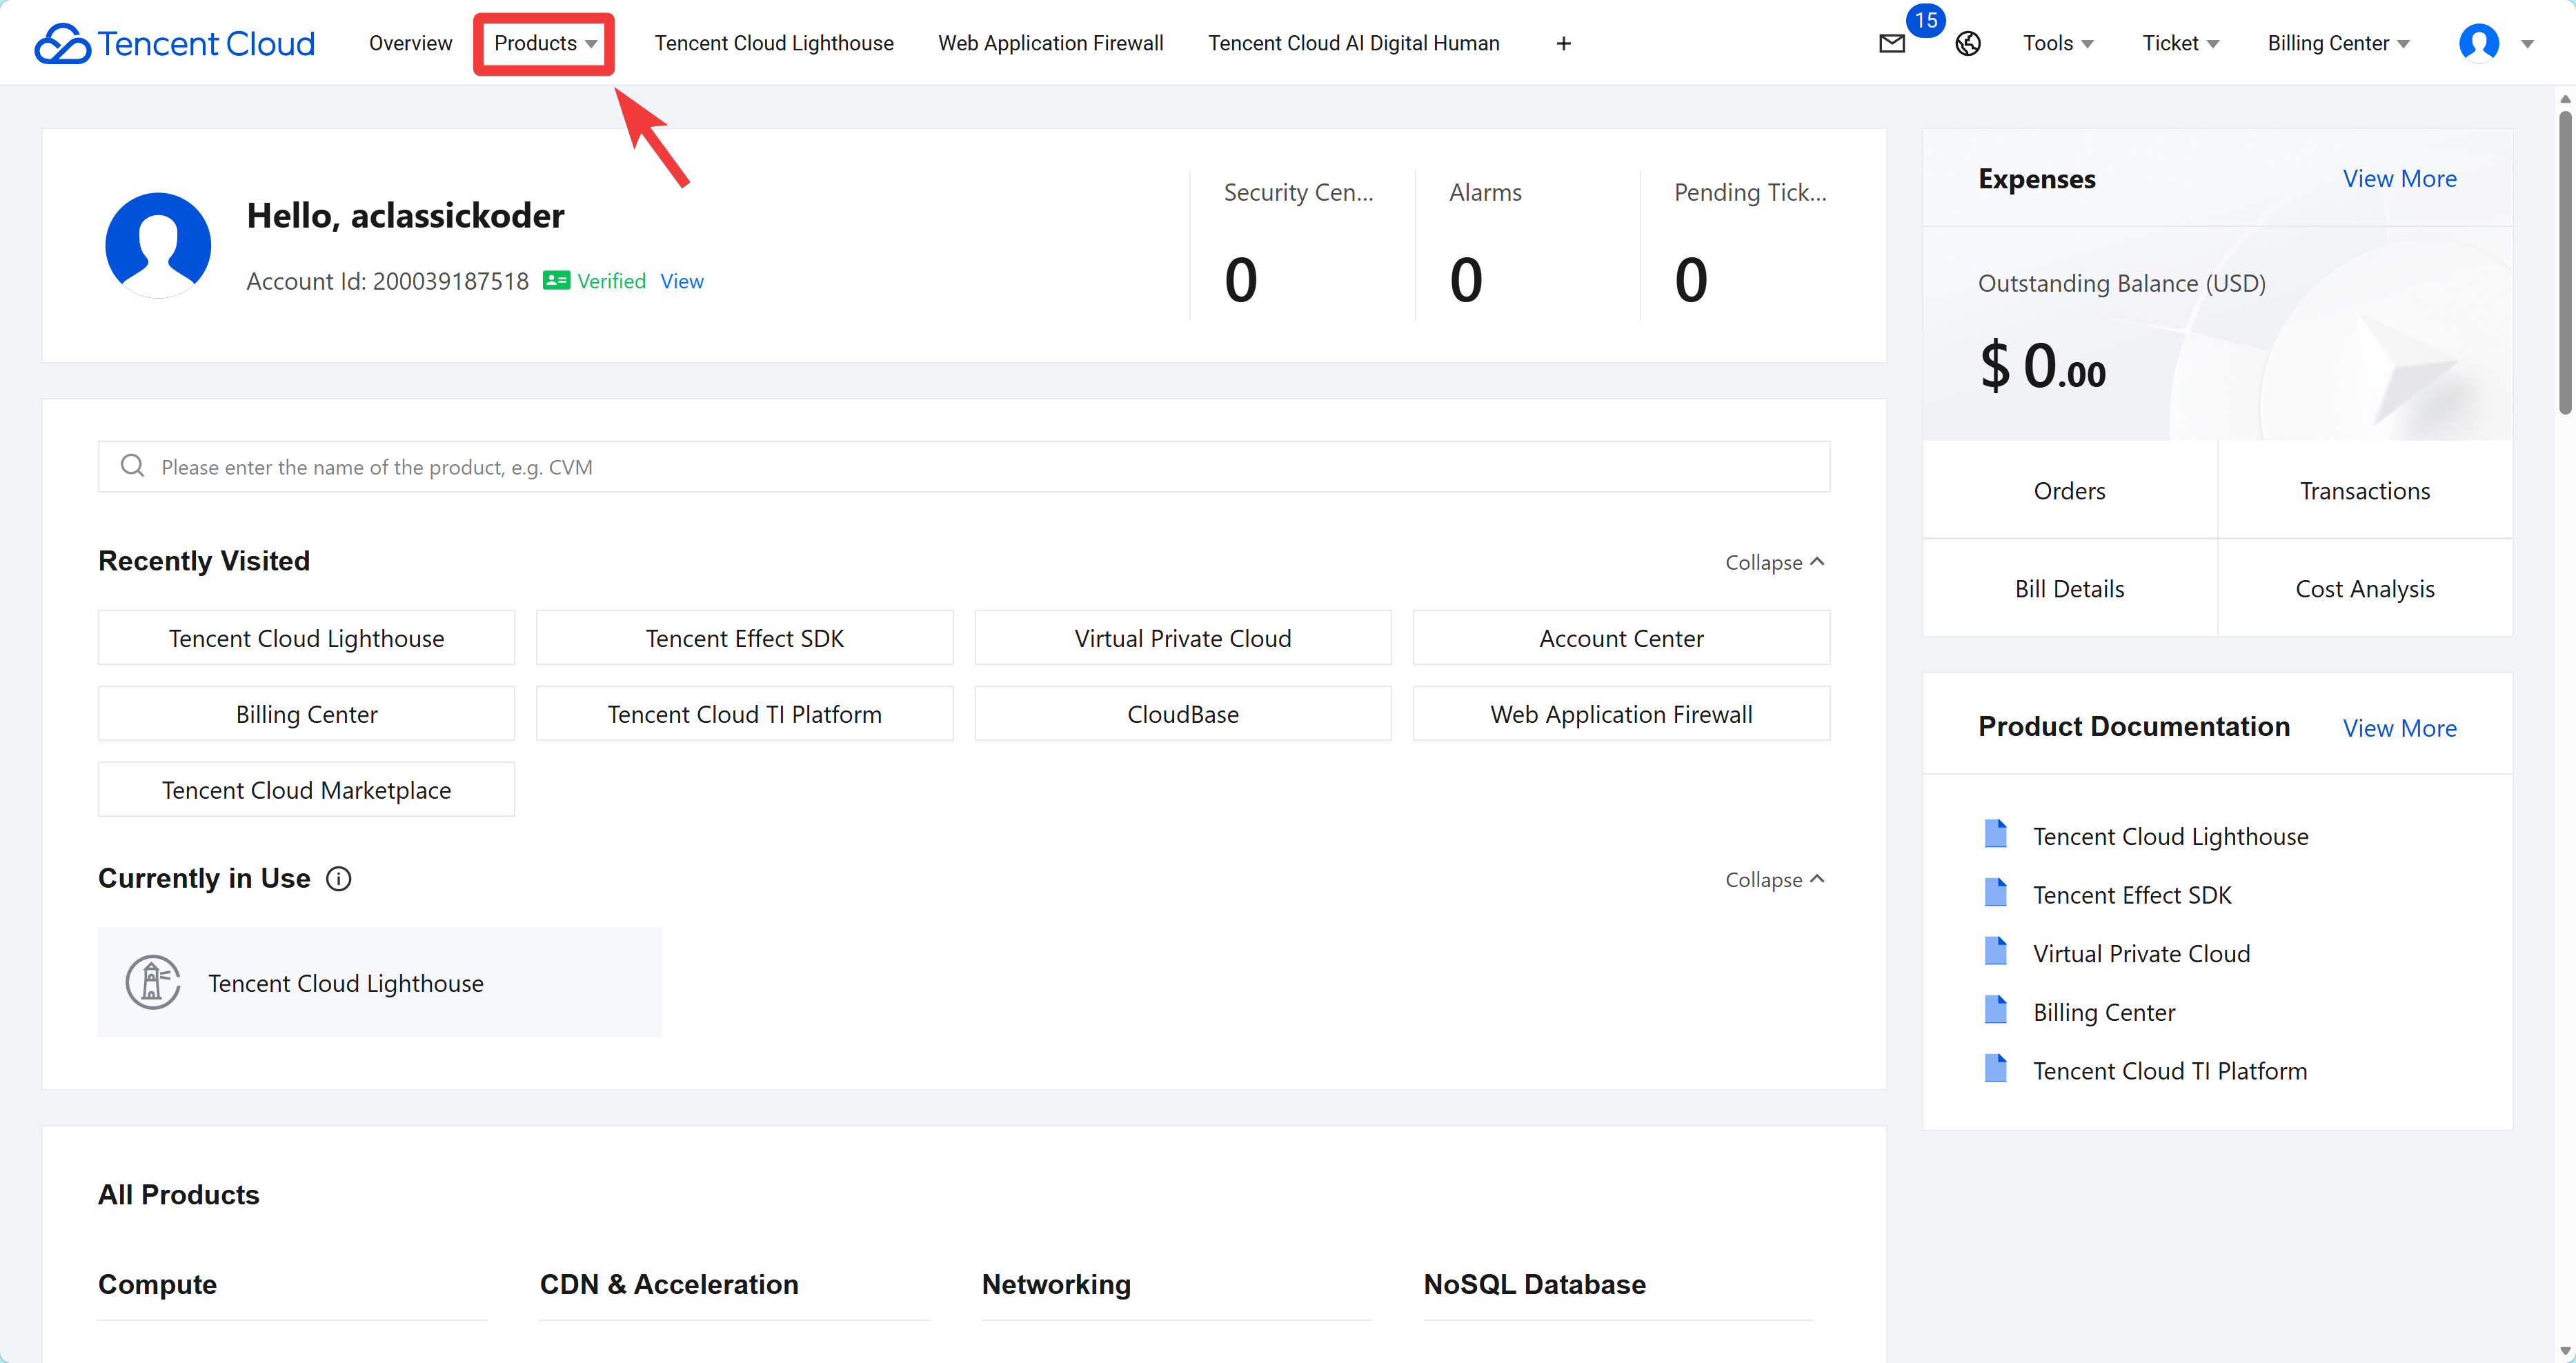Click the Account Id 200039187518 text
2576x1363 pixels.
point(387,281)
